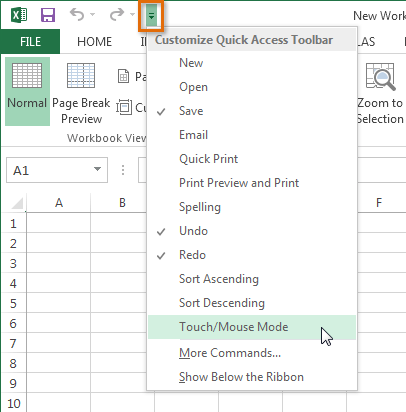This screenshot has height=412, width=406.
Task: Select row 6 header
Action: (13, 323)
